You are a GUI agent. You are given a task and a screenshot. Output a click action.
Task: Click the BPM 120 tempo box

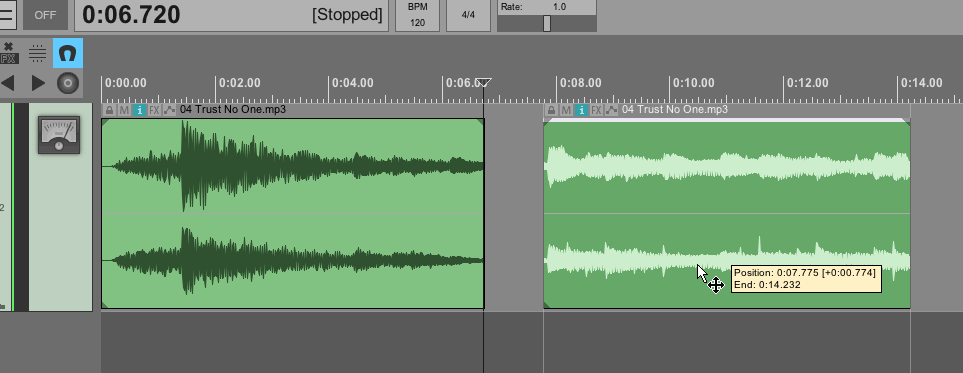click(417, 15)
